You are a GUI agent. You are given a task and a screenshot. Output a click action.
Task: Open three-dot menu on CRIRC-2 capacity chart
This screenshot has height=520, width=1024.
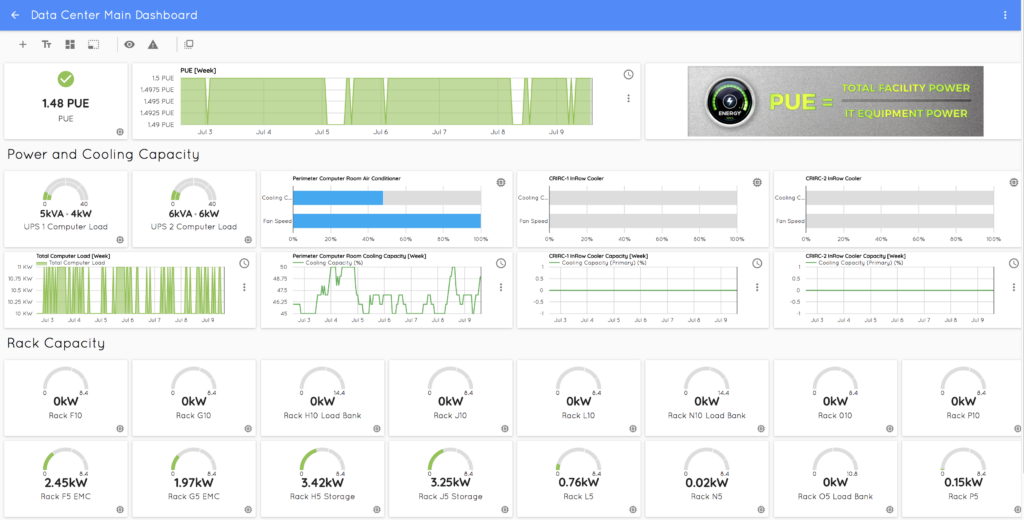pos(1013,287)
